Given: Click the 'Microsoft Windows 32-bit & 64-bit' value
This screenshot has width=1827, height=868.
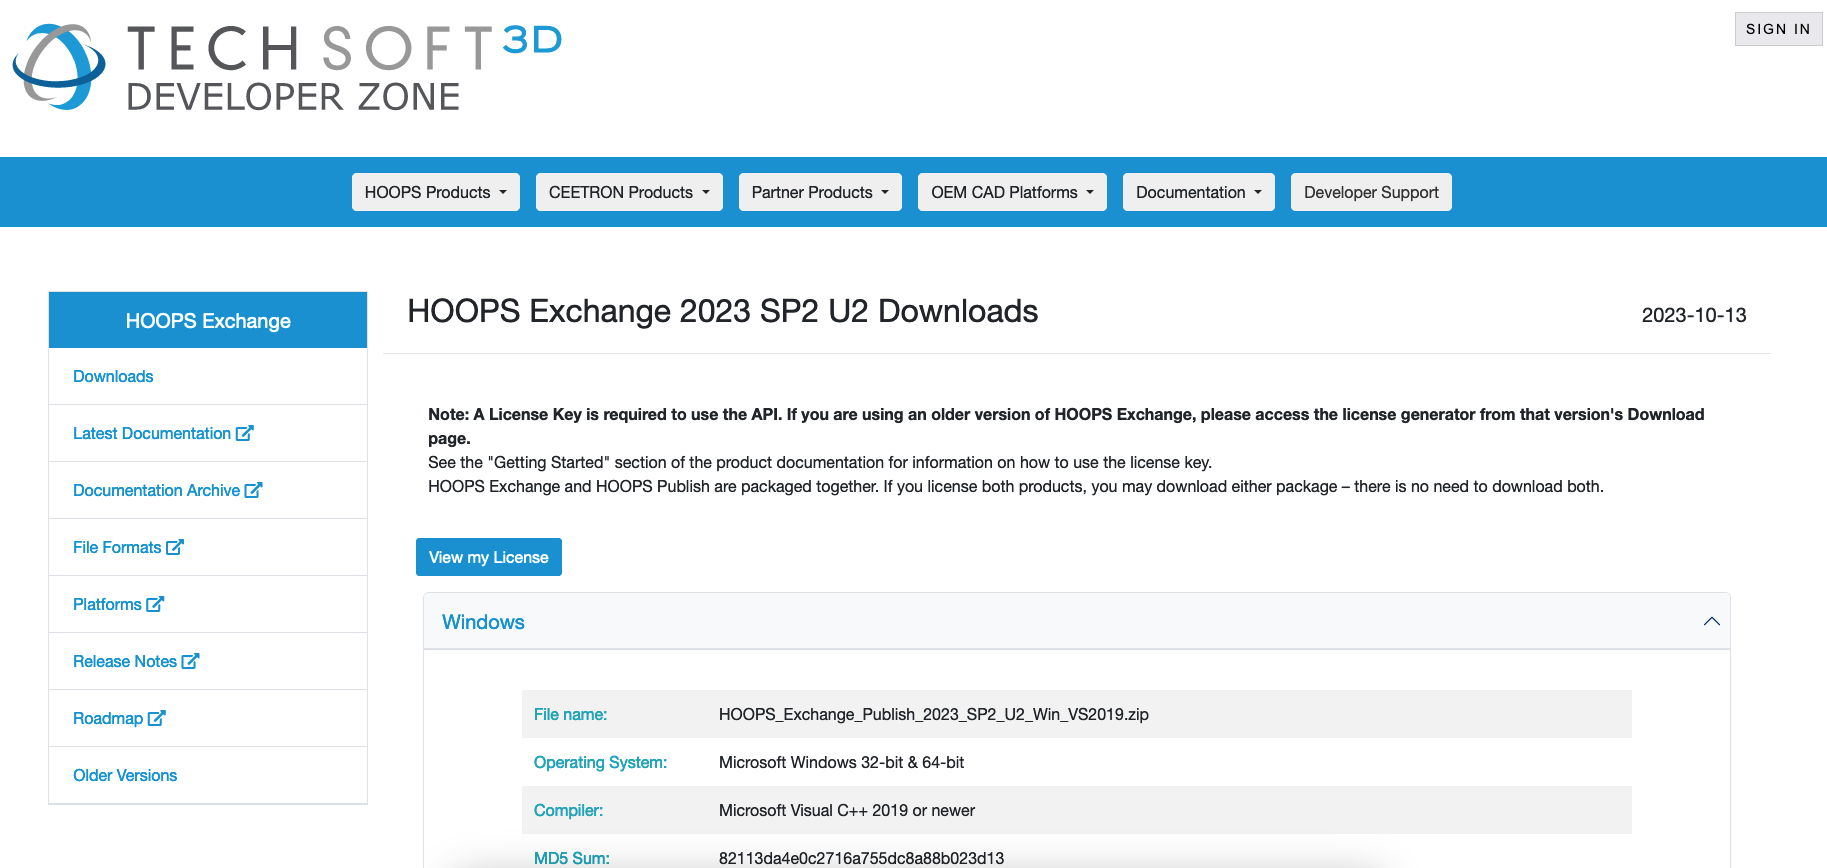Looking at the screenshot, I should coord(841,762).
